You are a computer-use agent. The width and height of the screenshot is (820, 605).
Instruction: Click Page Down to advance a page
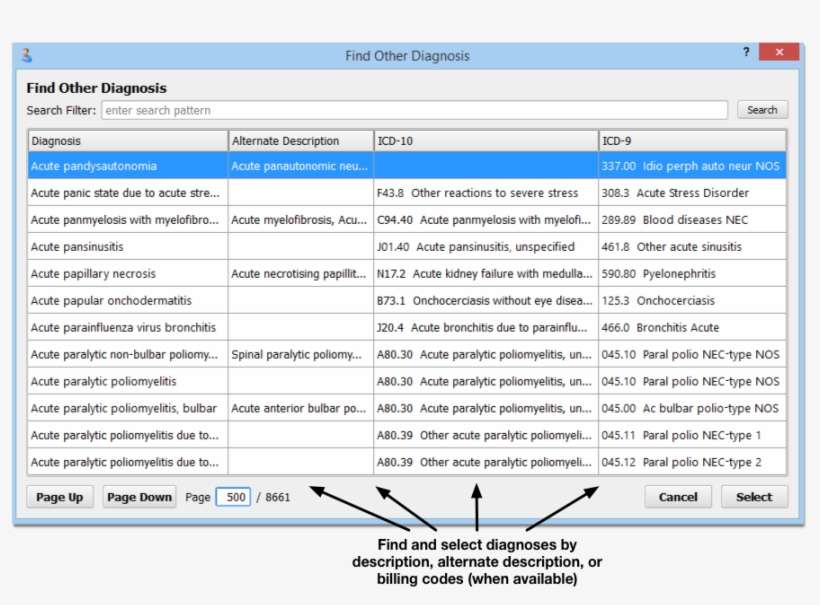[x=139, y=496]
